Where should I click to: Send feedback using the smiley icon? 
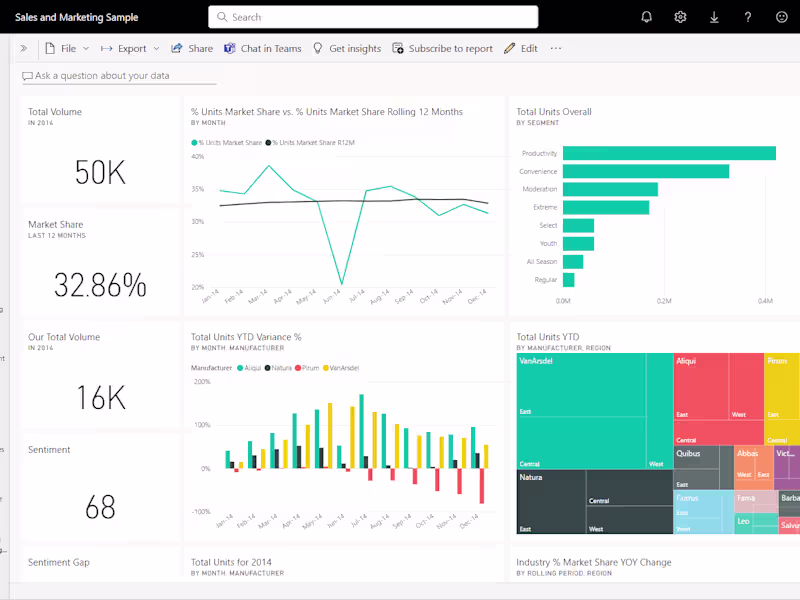(780, 16)
